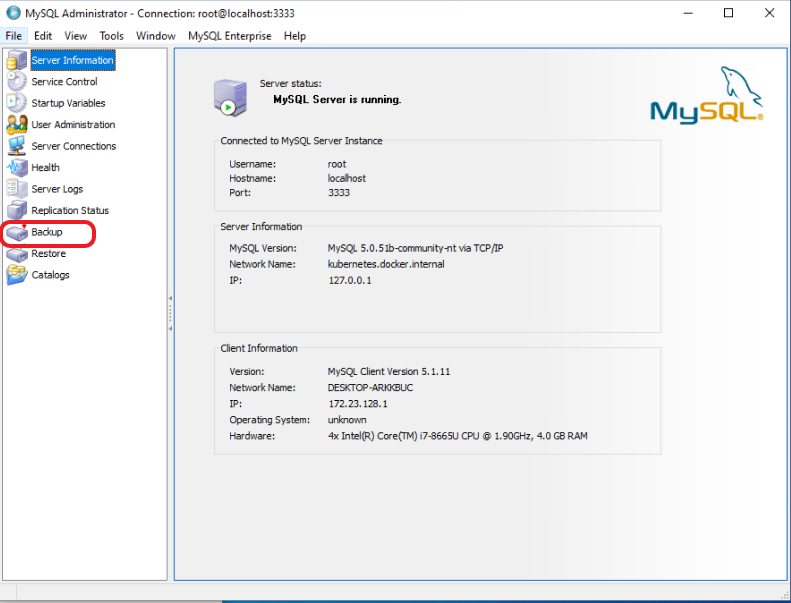
Task: Select the Server Connections icon
Action: pyautogui.click(x=17, y=146)
